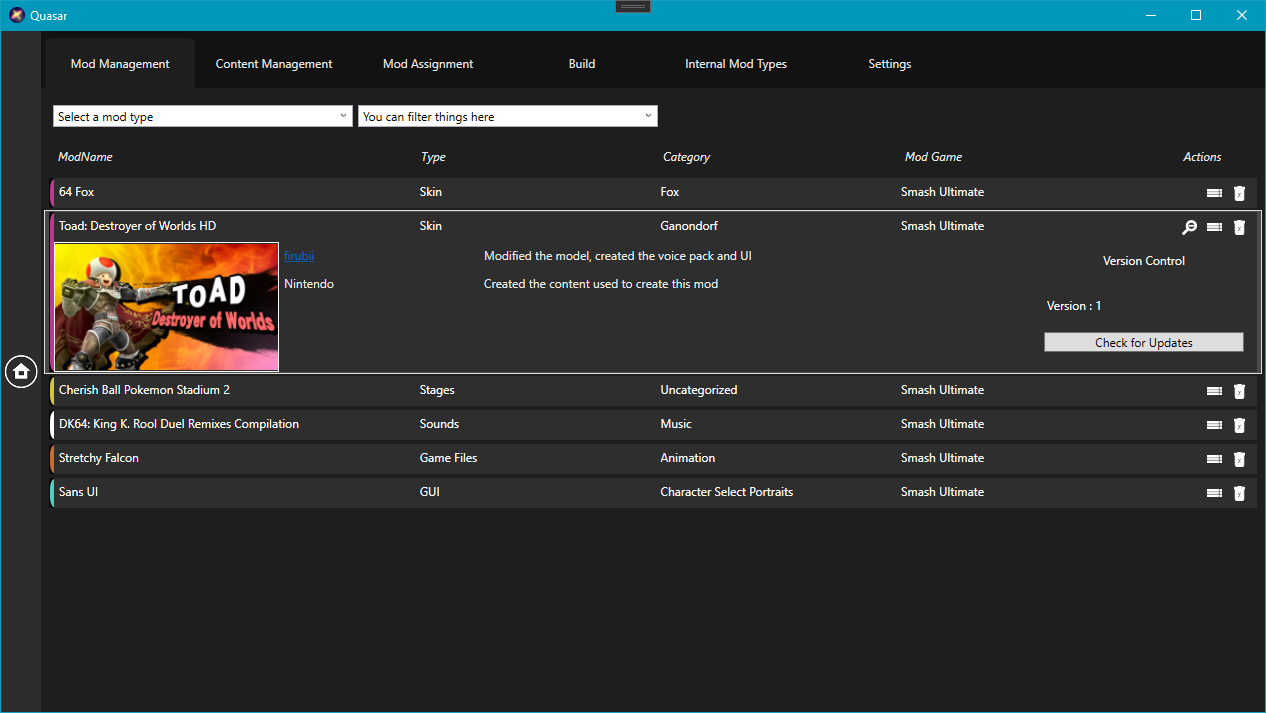Click the trash icon for Stretchy Falcon
The width and height of the screenshot is (1266, 713).
pos(1239,458)
